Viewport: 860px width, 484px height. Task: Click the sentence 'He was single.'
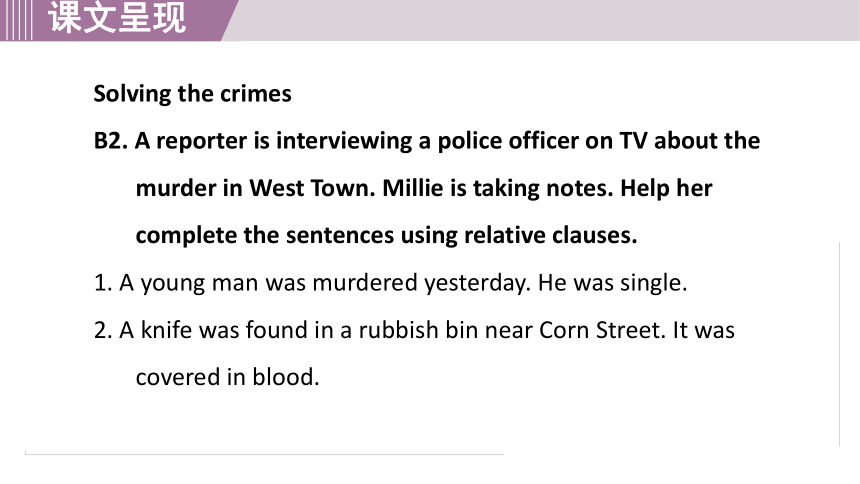tap(612, 283)
